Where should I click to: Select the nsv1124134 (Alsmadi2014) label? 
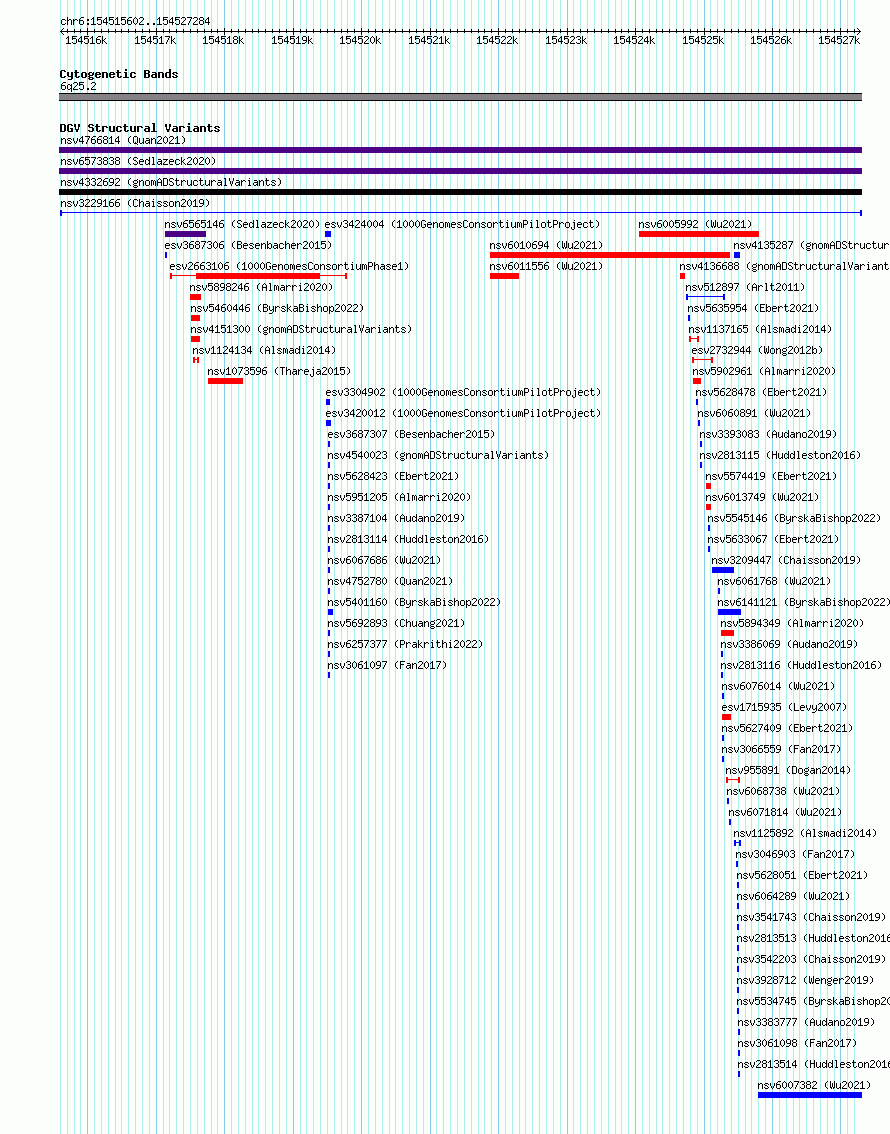coord(264,350)
